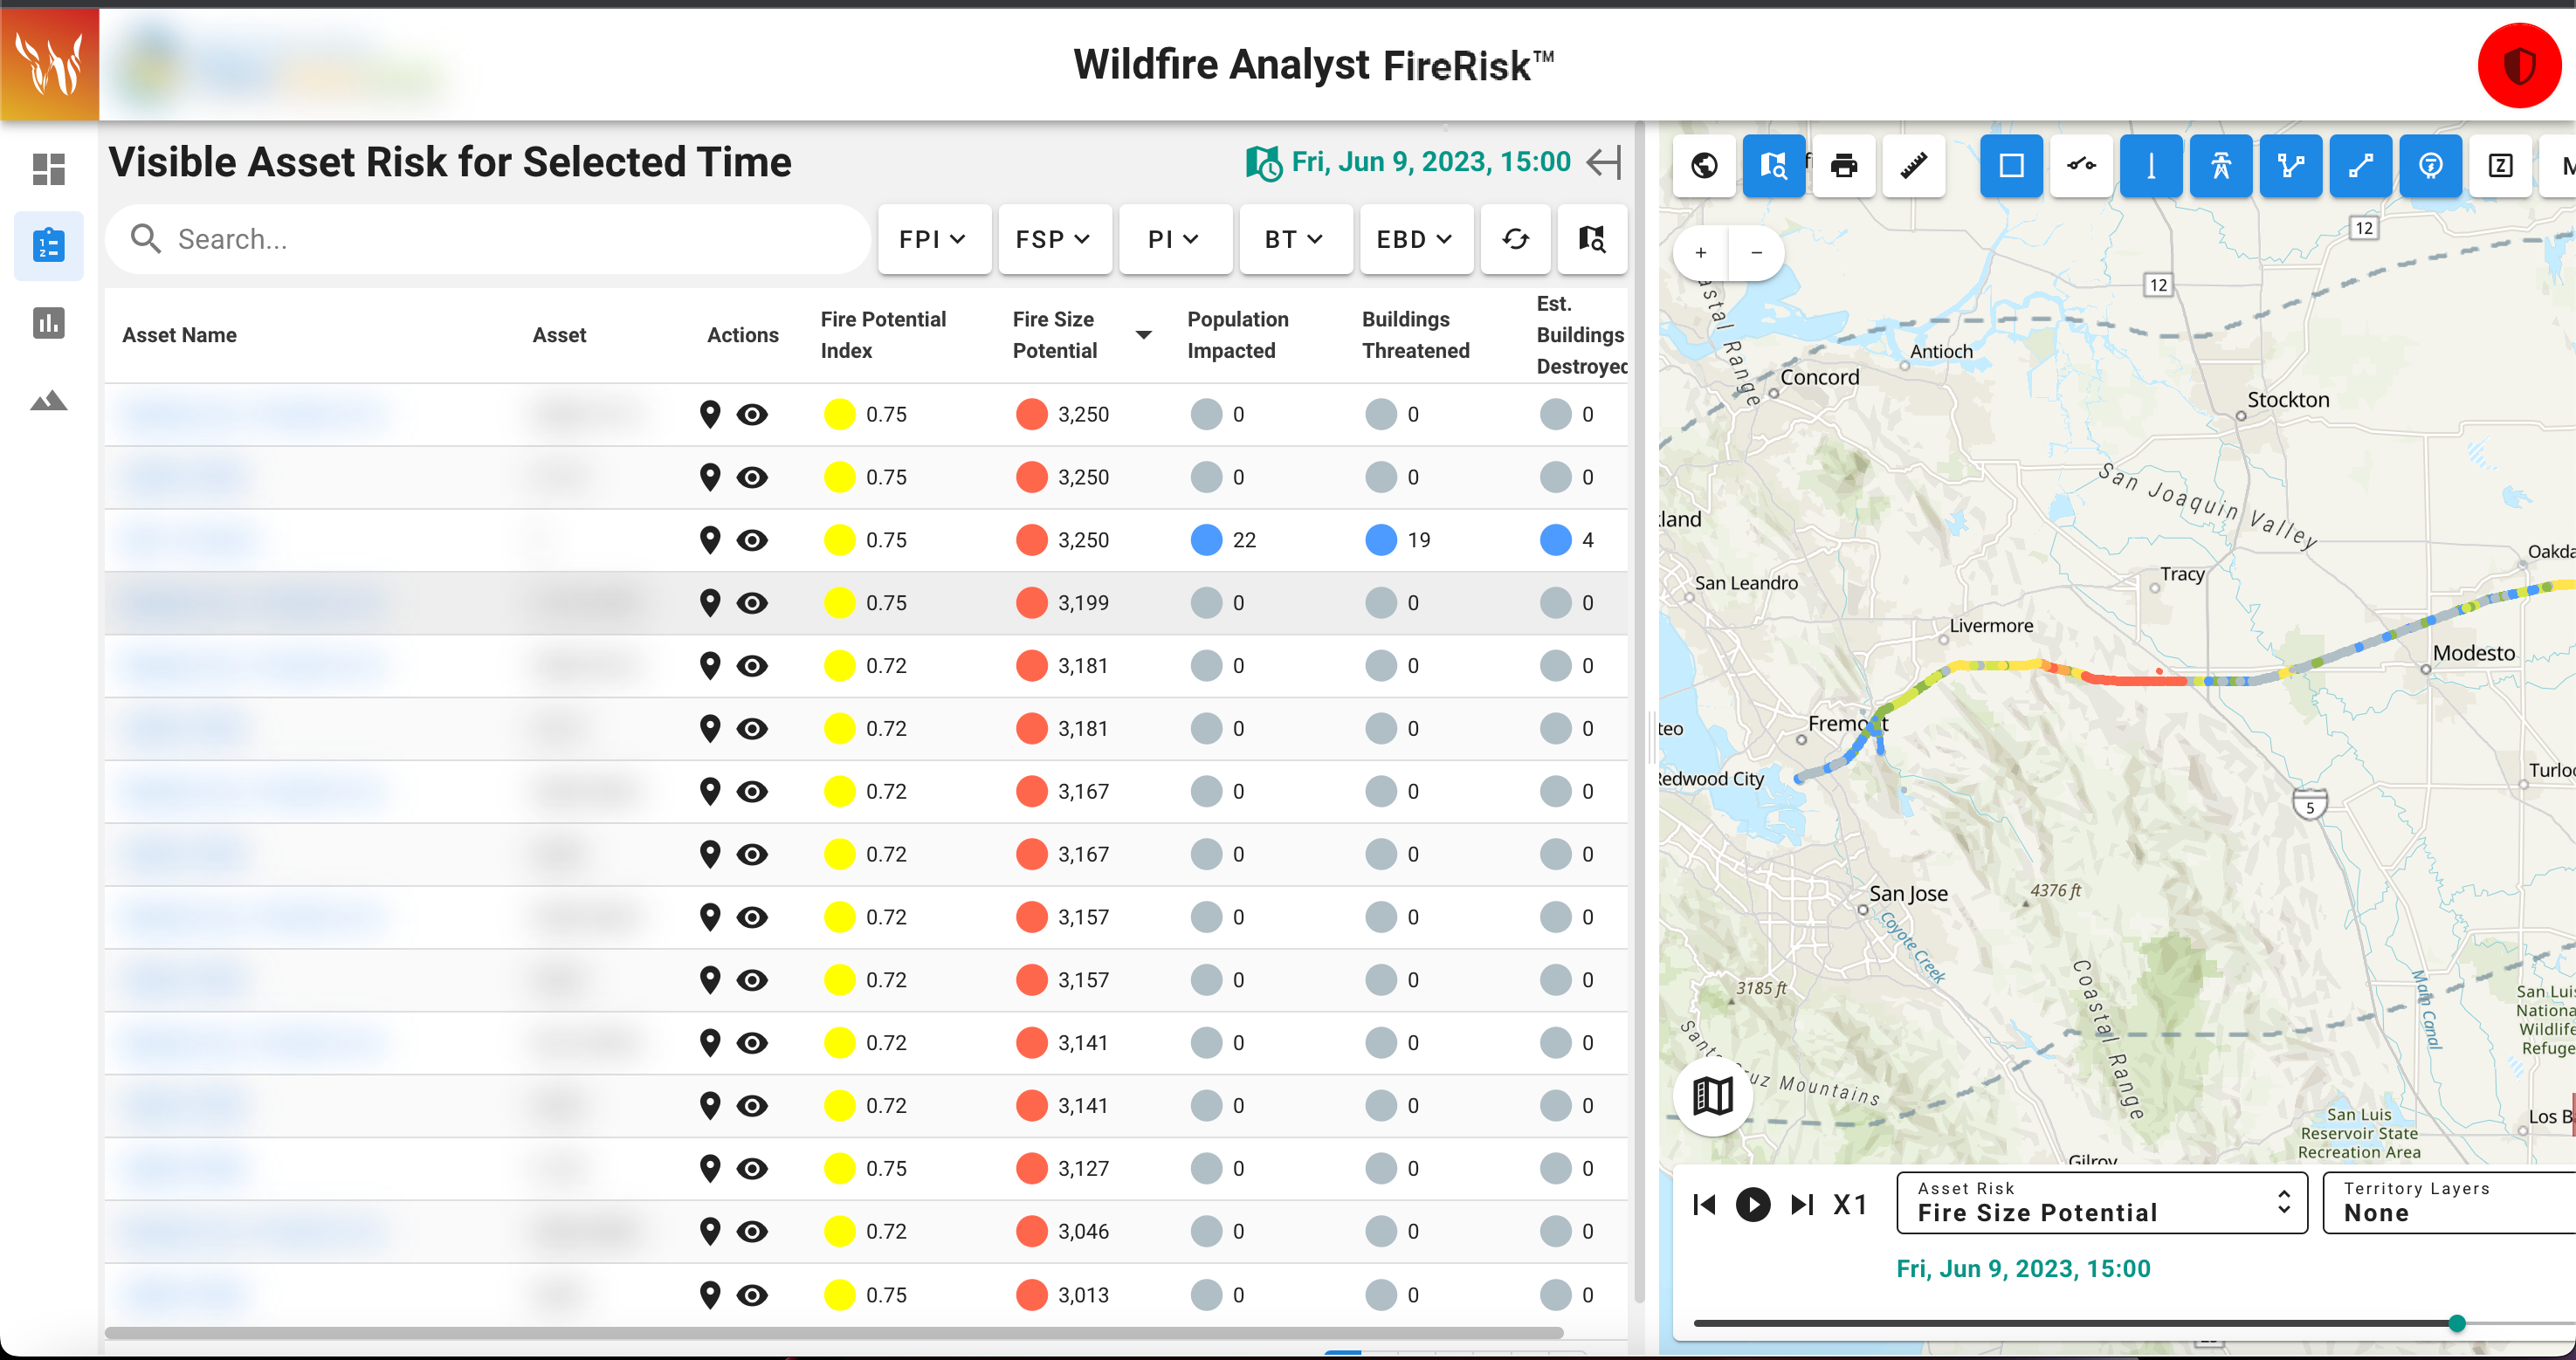Click the map zoom in plus button
The height and width of the screenshot is (1360, 2576).
tap(1700, 253)
